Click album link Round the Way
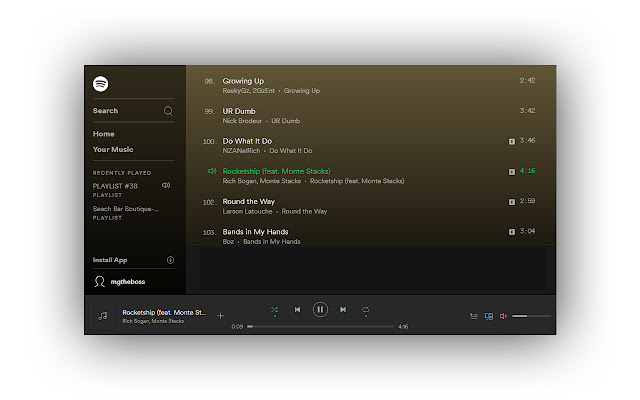Screen dimensions: 640x400 click(x=304, y=211)
